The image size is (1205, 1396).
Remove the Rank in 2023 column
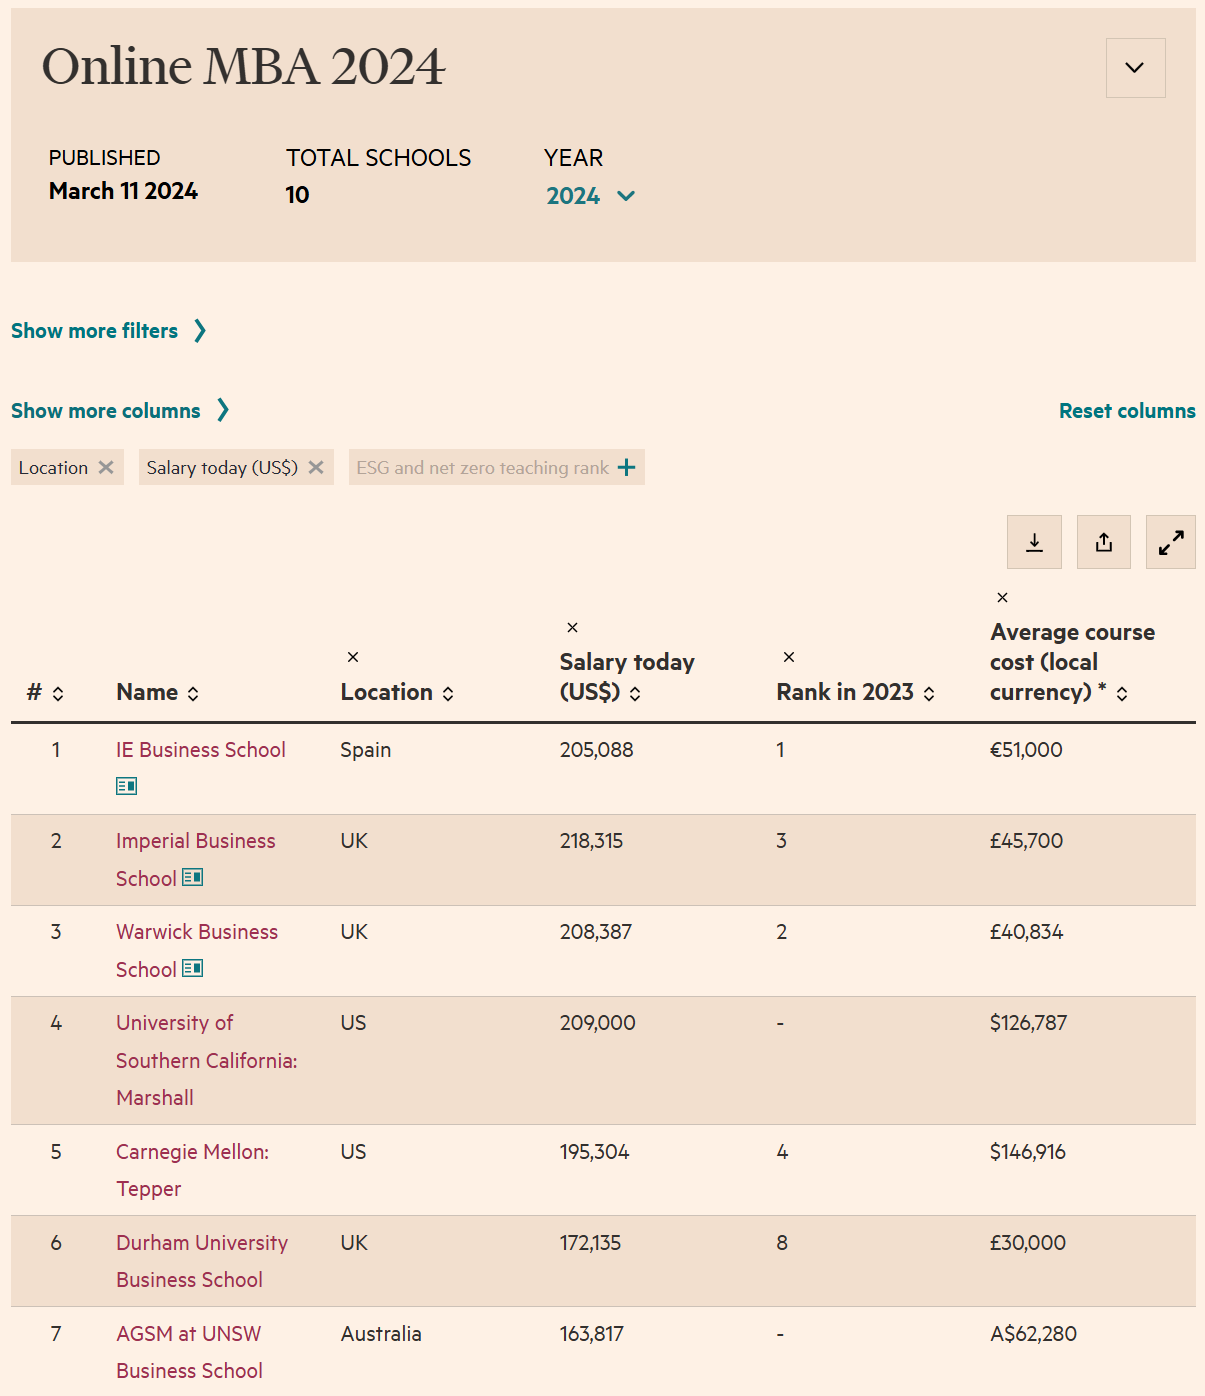tap(789, 657)
